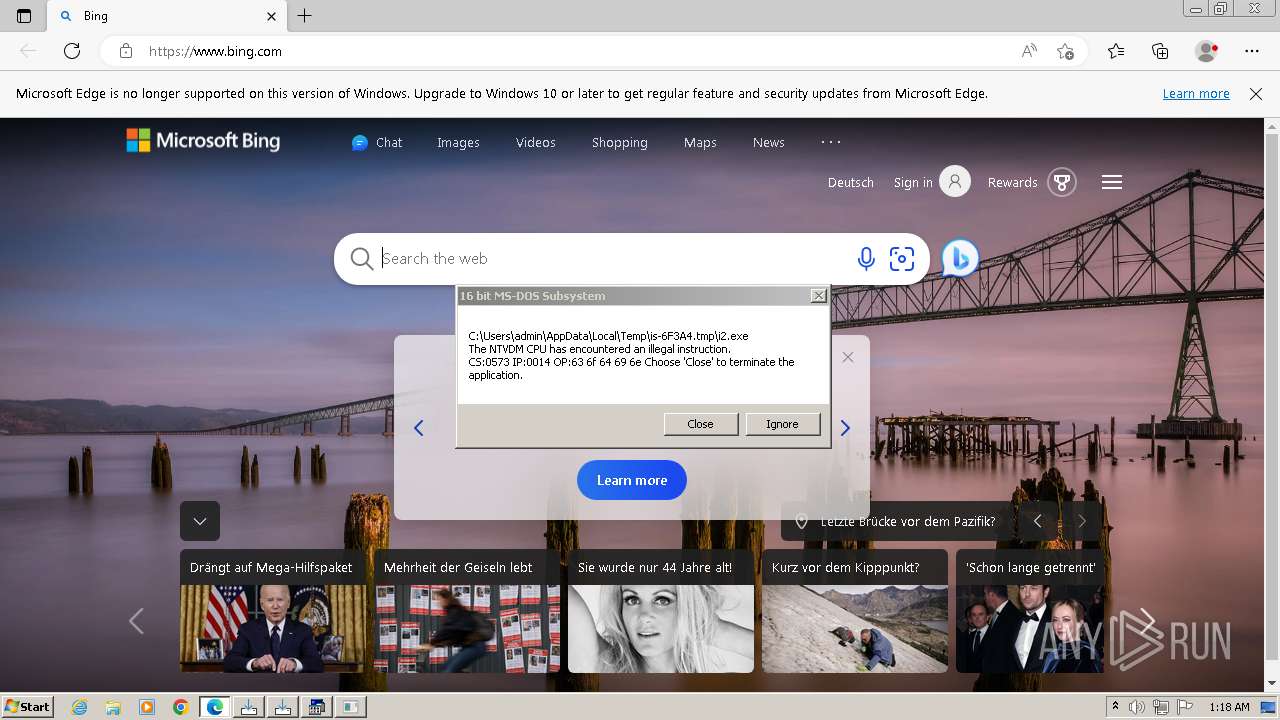Open Rewards trophy icon
Screen dimensions: 1280x720
click(x=1062, y=182)
